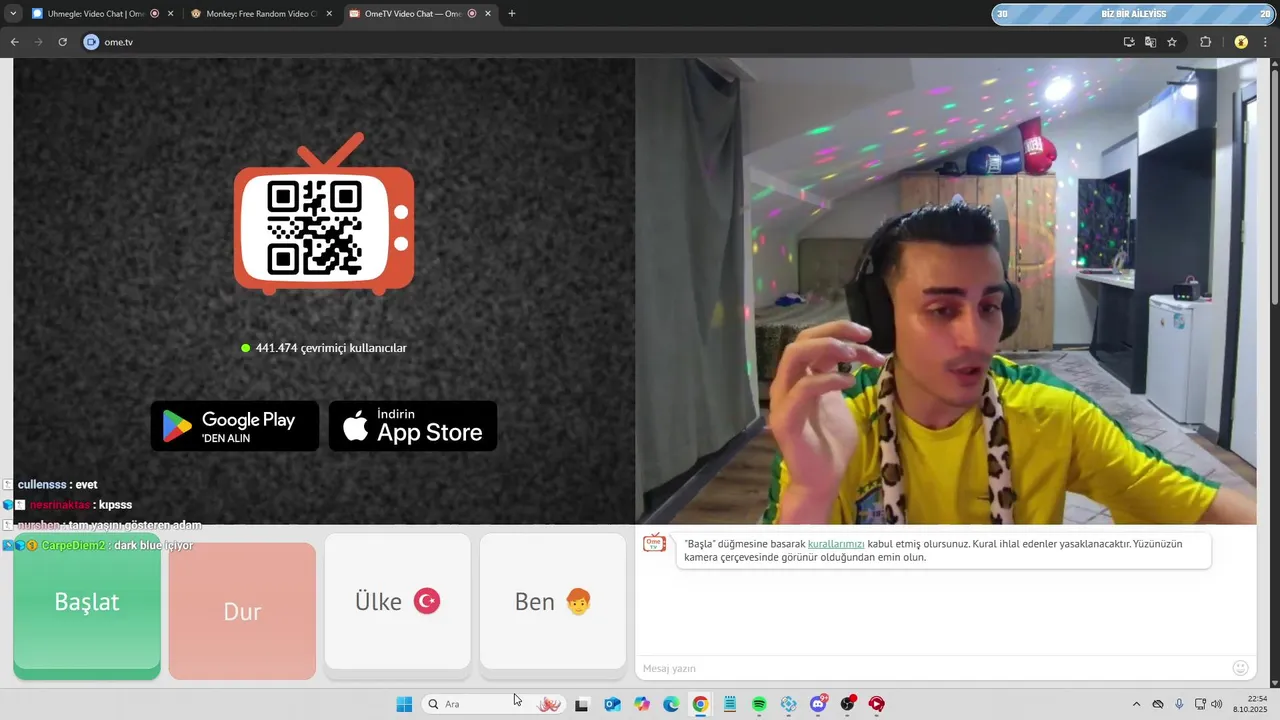Close the Monkey tab
The width and height of the screenshot is (1280, 720).
pyautogui.click(x=329, y=14)
